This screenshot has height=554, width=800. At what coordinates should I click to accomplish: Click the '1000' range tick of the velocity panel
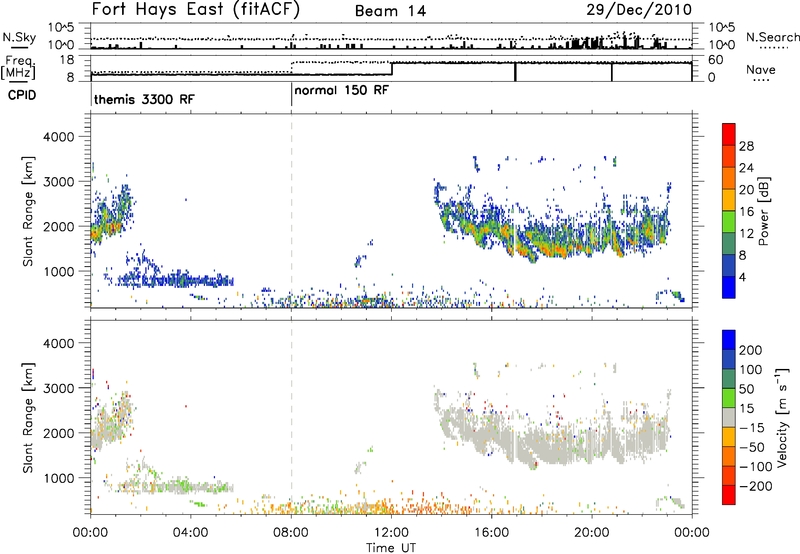[59, 478]
